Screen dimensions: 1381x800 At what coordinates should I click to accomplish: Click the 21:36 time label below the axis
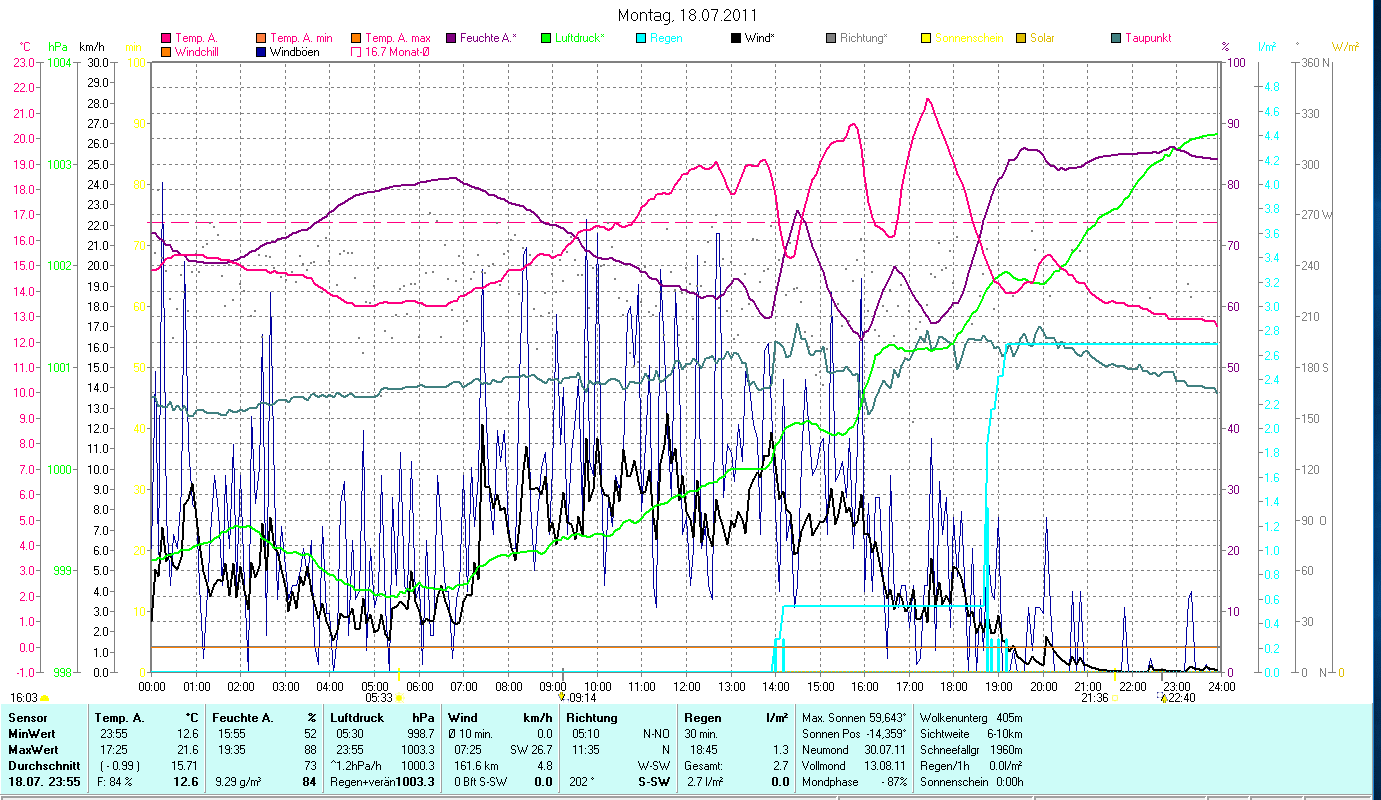(1095, 698)
